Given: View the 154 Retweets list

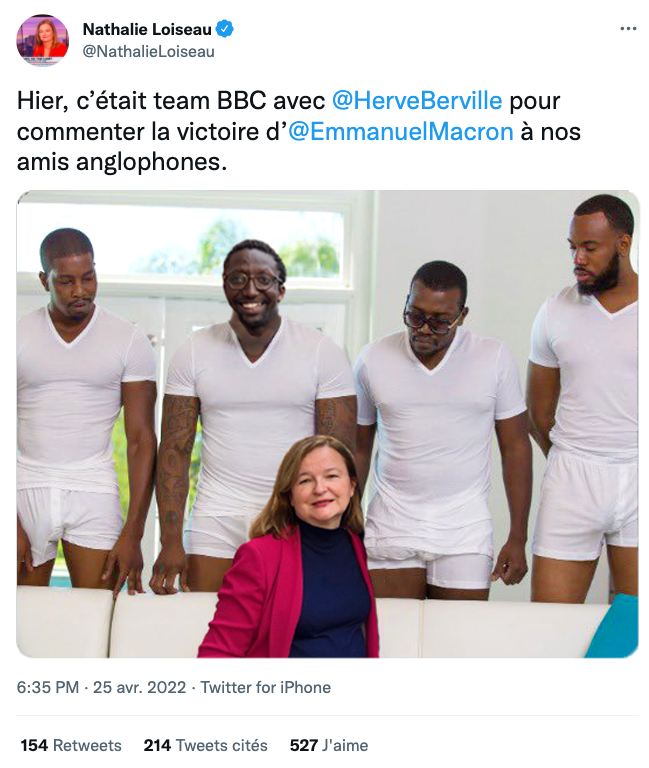Looking at the screenshot, I should [x=71, y=745].
